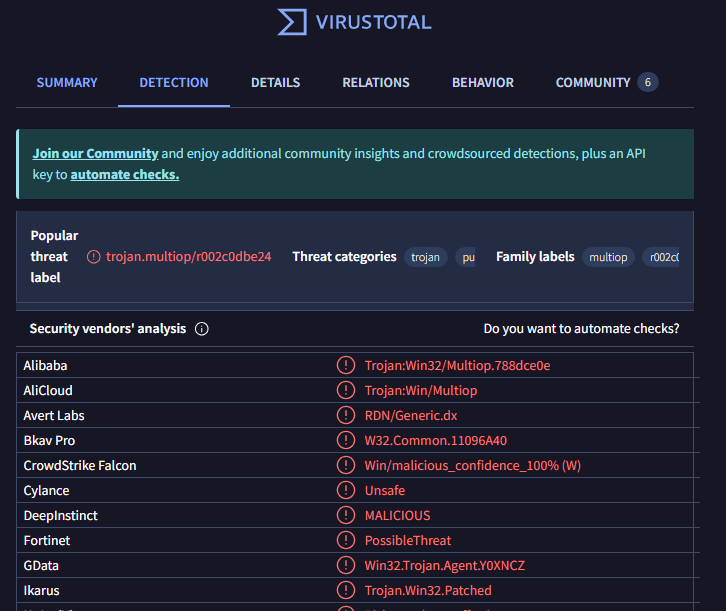Click the warning icon in the GData row

point(345,565)
